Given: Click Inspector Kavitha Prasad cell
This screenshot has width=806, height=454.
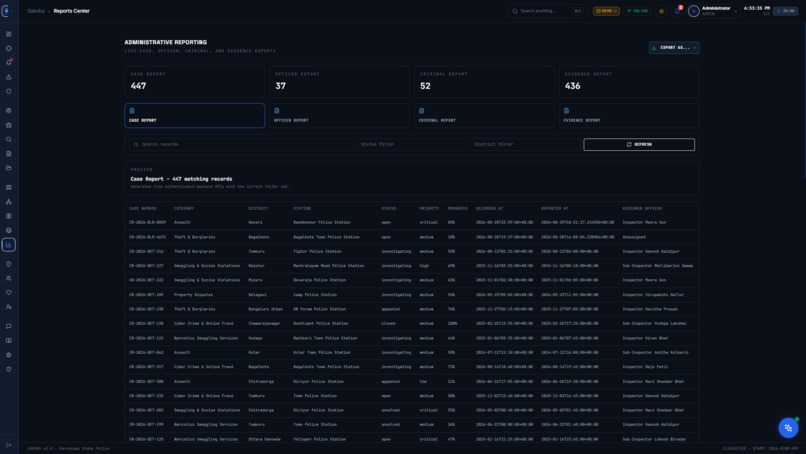Looking at the screenshot, I should pyautogui.click(x=650, y=309).
